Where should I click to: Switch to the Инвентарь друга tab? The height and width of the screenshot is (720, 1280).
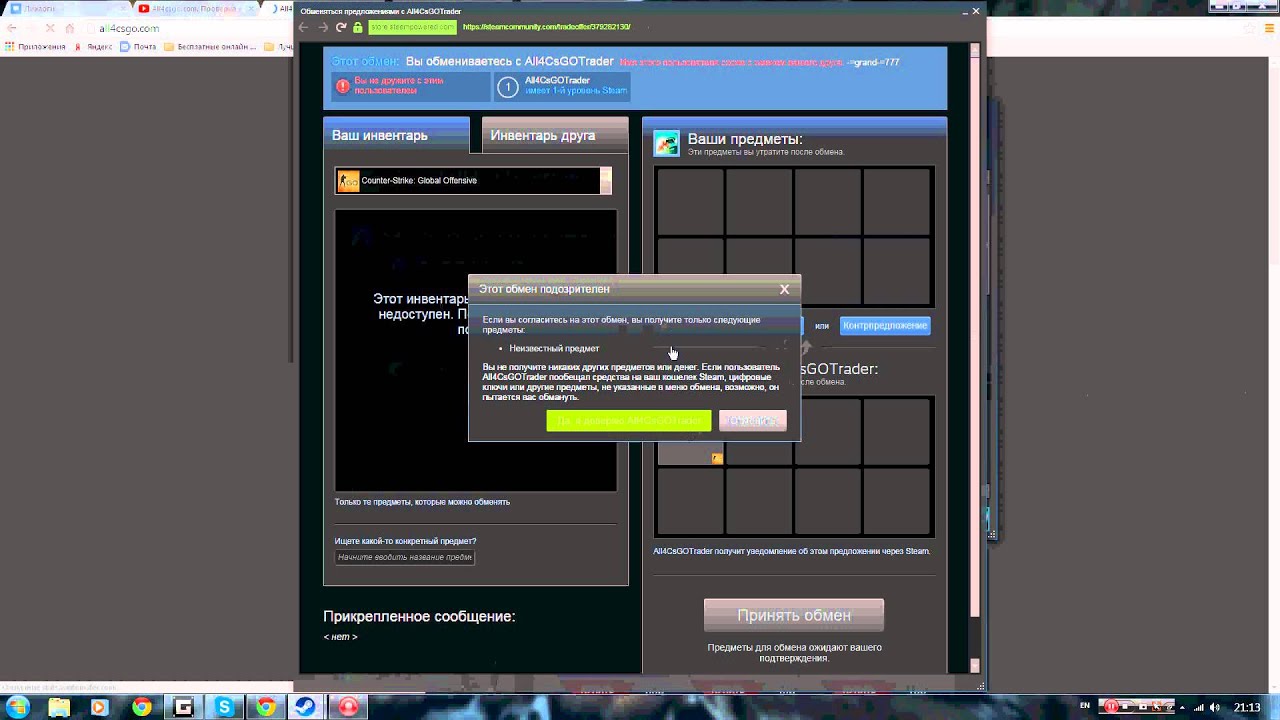pyautogui.click(x=555, y=135)
